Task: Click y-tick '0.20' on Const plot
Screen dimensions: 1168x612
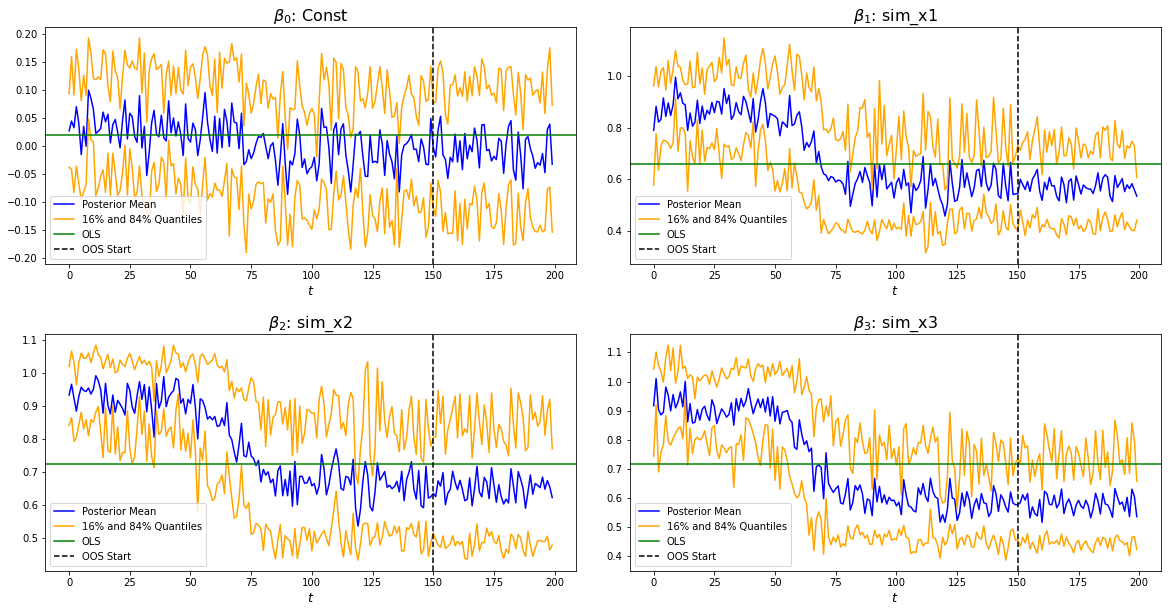Action: (x=26, y=34)
